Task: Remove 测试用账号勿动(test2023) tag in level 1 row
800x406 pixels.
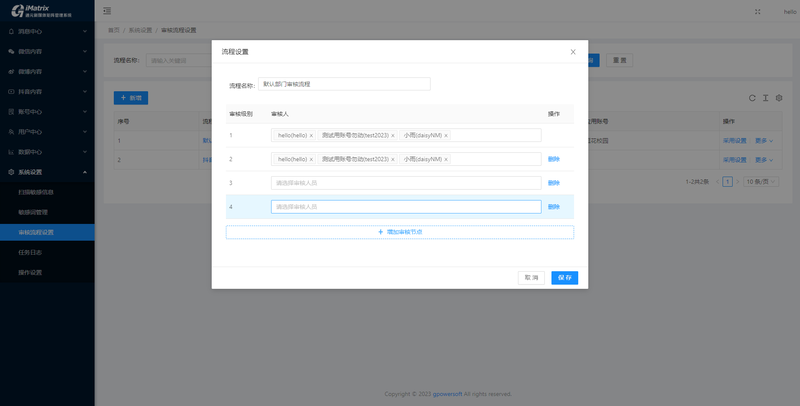Action: click(x=393, y=135)
